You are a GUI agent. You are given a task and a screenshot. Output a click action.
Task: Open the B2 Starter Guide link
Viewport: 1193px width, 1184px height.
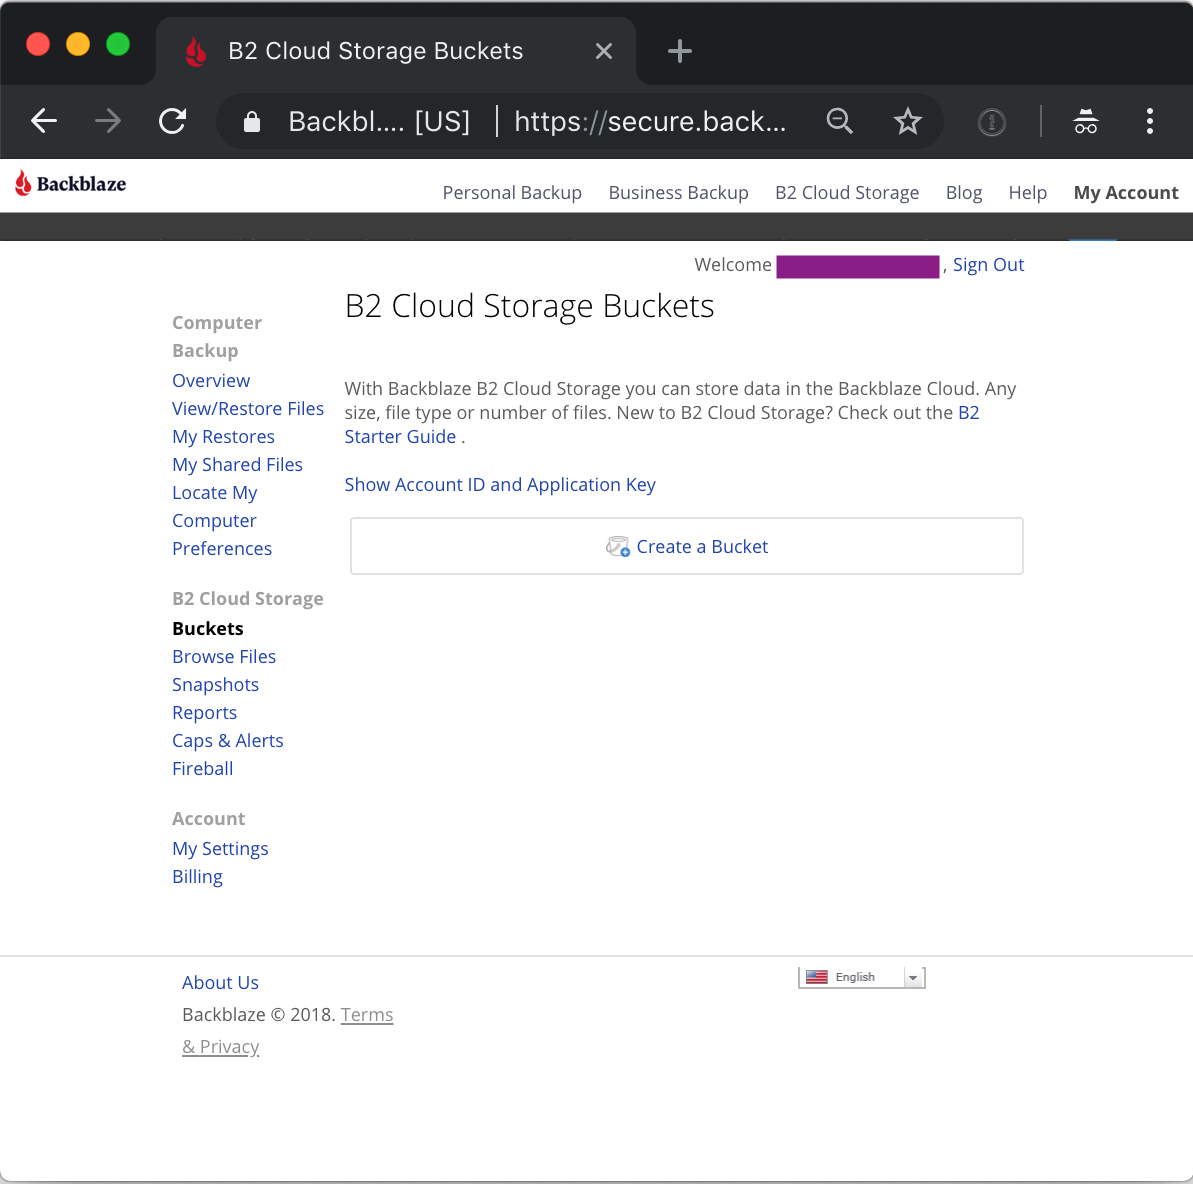(x=400, y=437)
